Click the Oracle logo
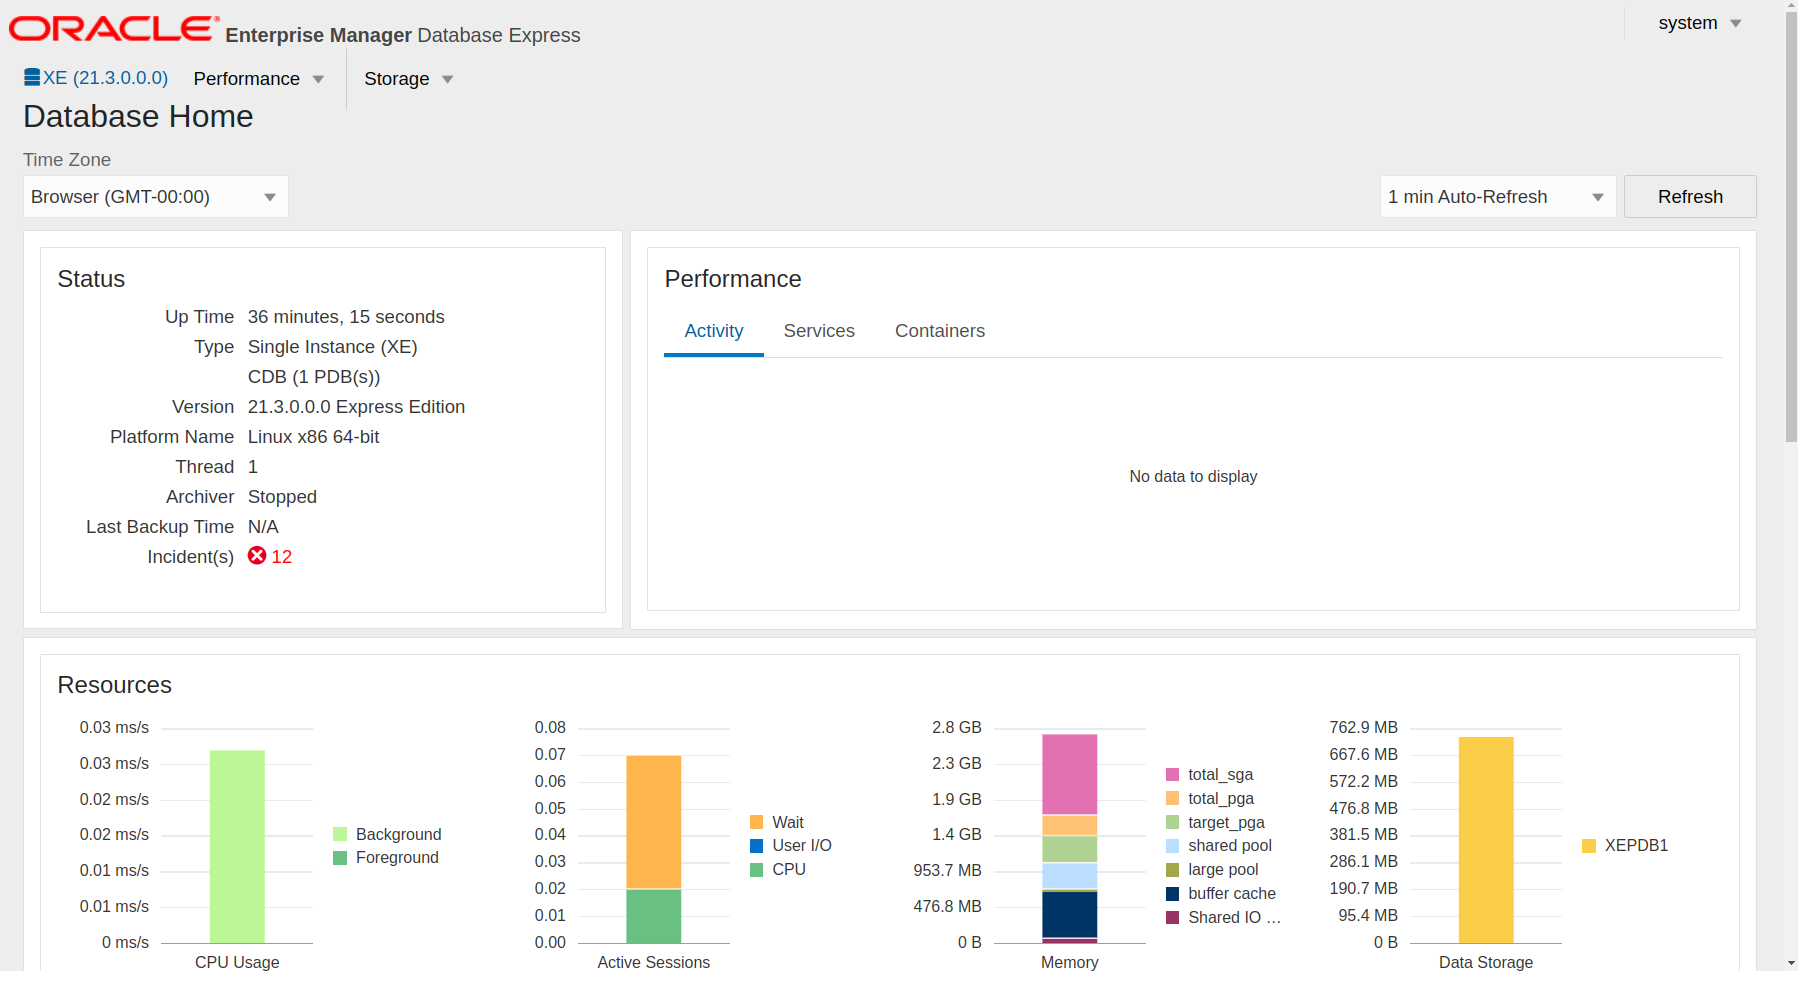 (114, 29)
